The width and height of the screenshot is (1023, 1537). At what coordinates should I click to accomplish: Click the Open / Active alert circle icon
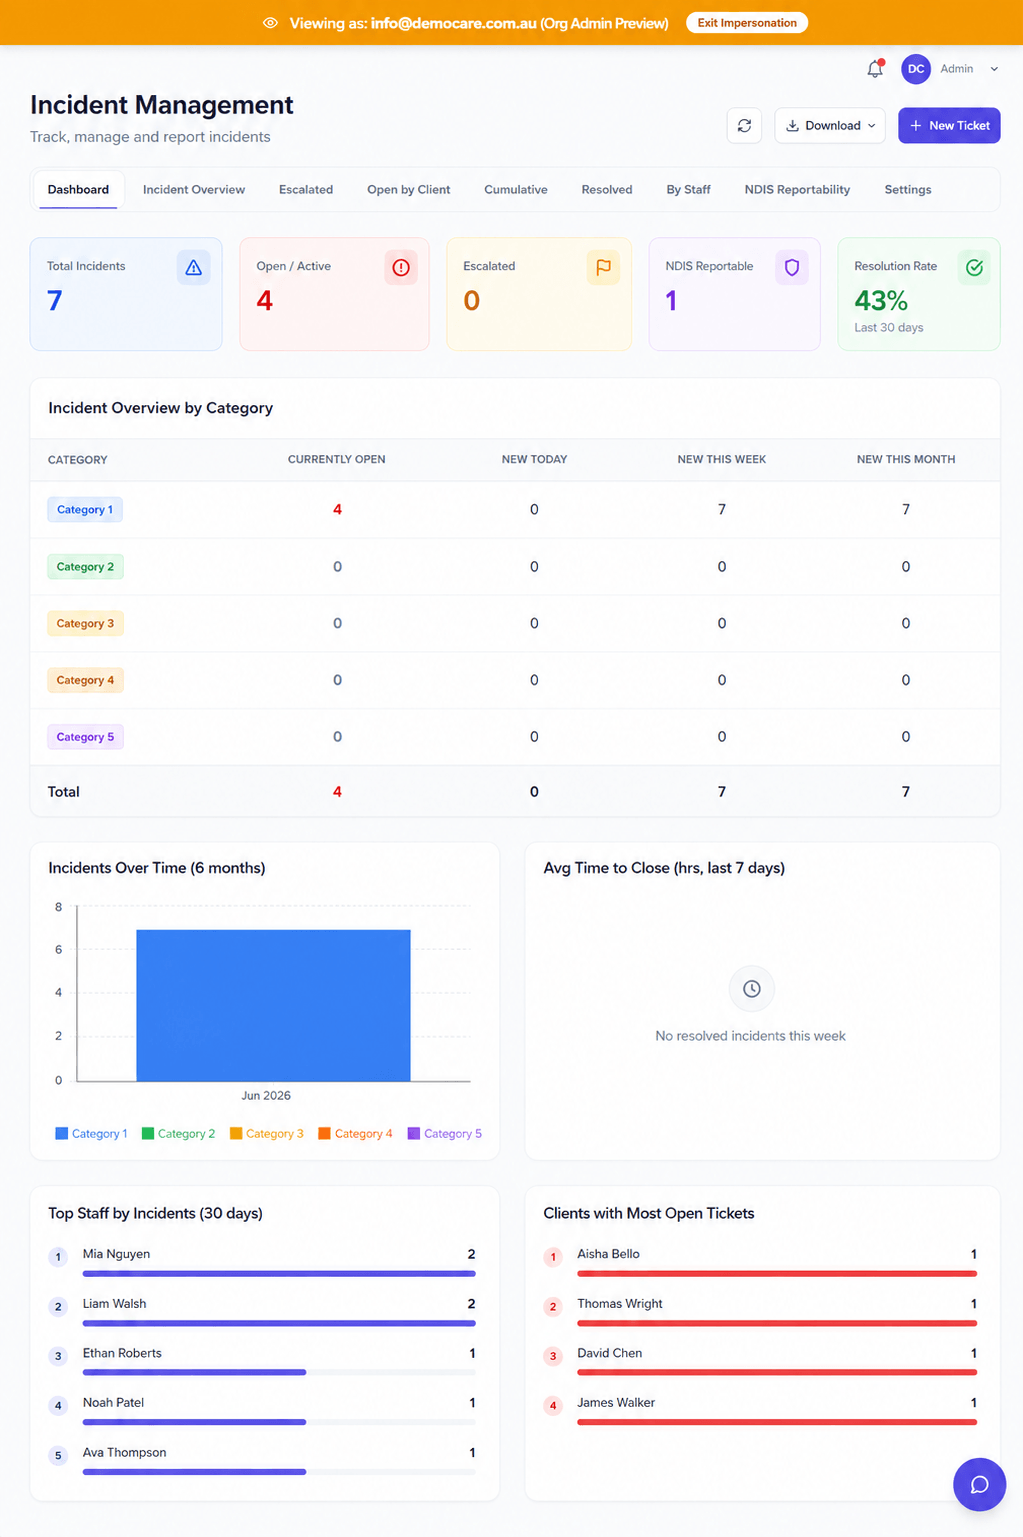401,267
